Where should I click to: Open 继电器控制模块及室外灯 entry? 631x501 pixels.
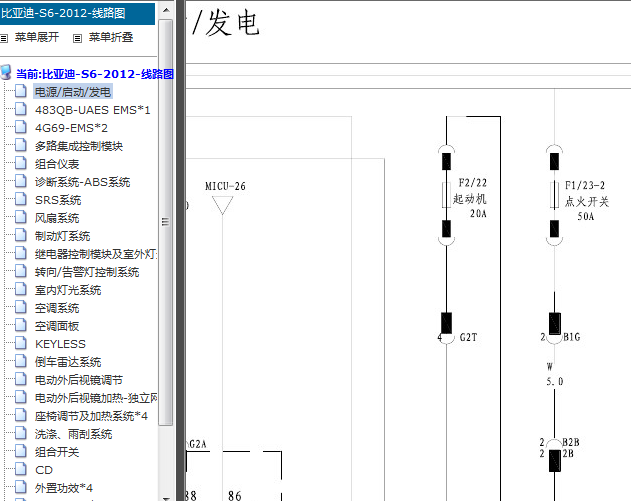click(x=96, y=254)
